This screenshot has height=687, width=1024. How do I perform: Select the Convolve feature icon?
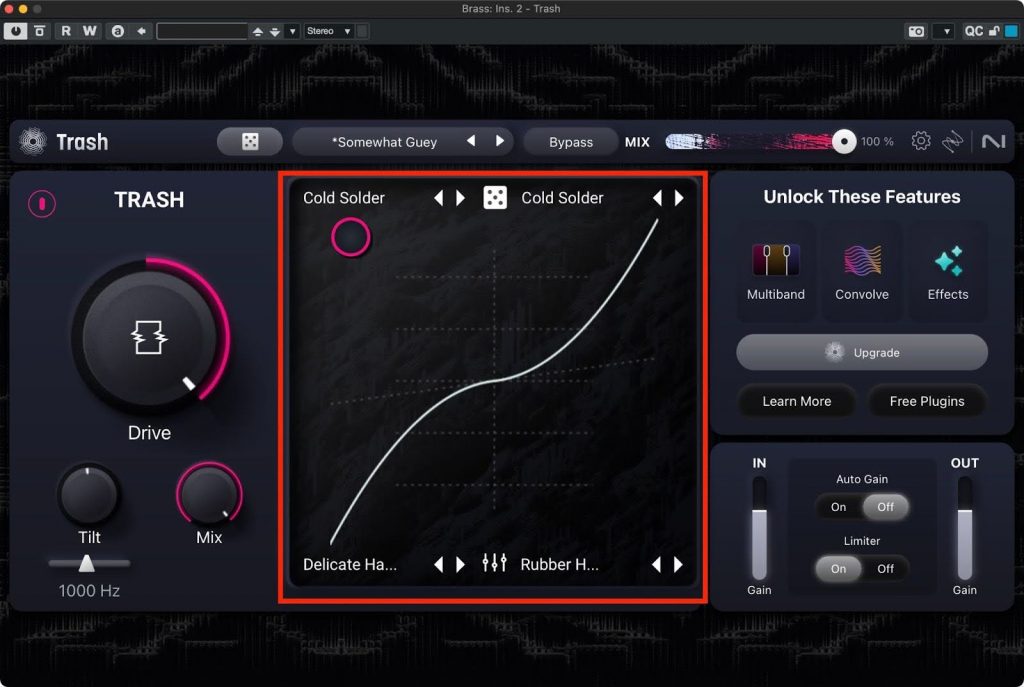point(861,261)
